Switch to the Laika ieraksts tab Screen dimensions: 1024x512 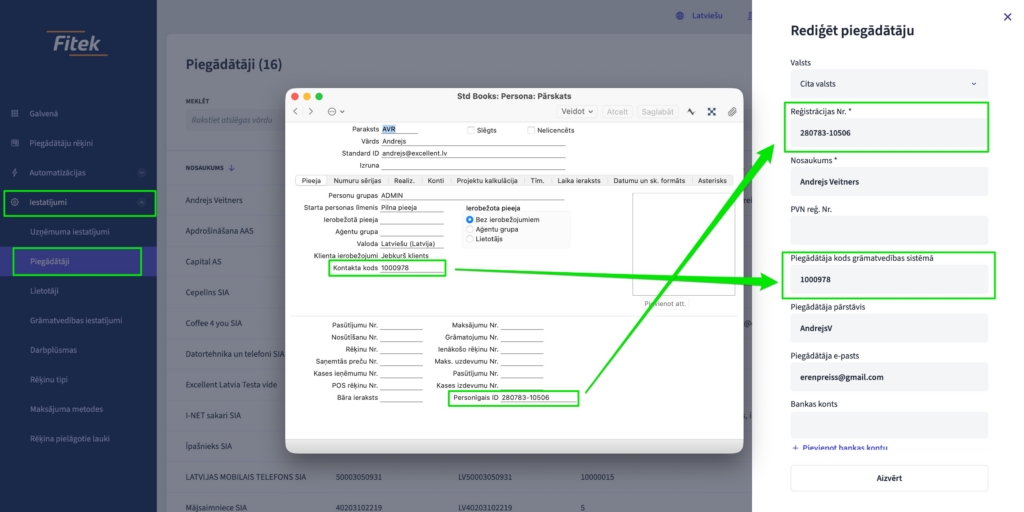579,181
